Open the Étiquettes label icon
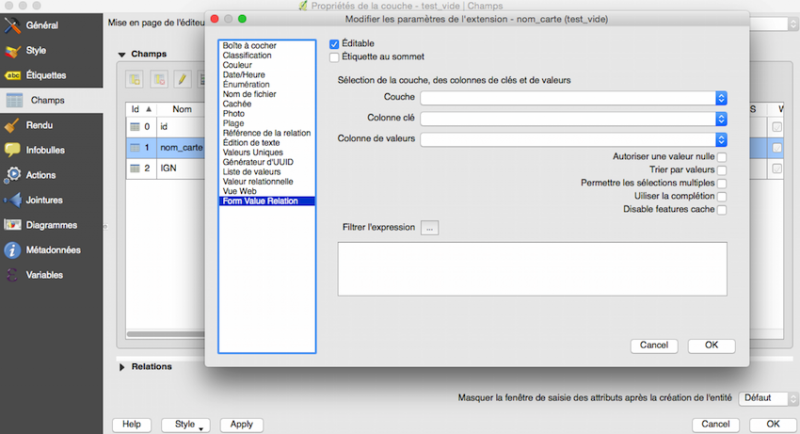Screen dimensions: 800x434 13,75
